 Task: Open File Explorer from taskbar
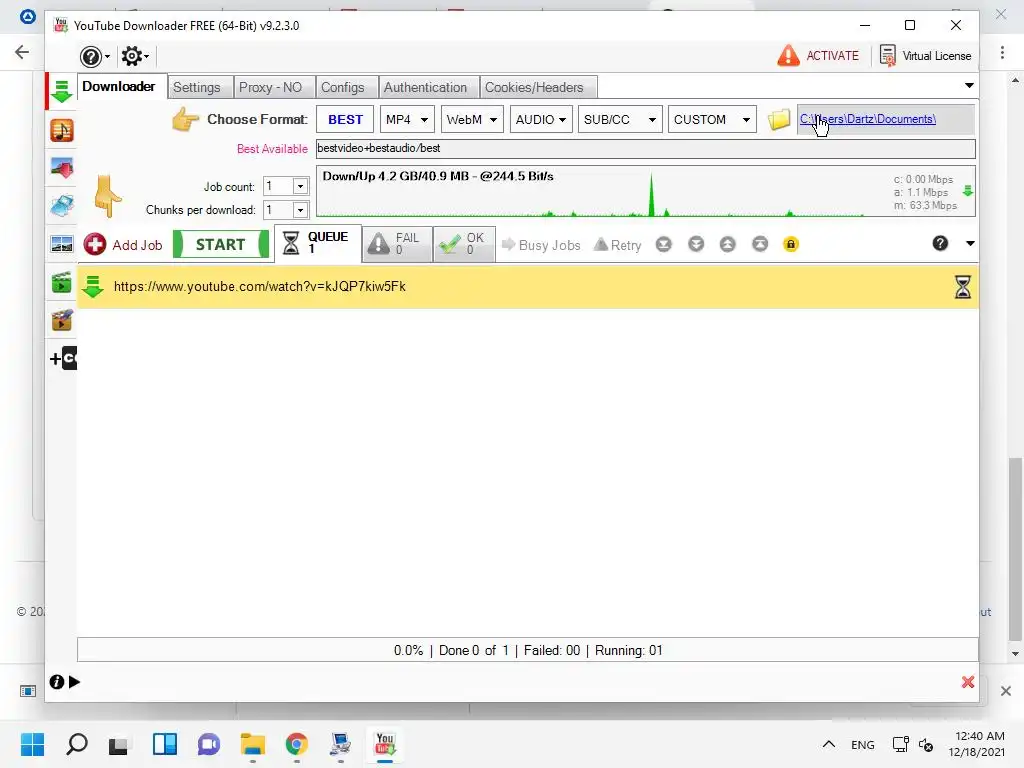253,744
